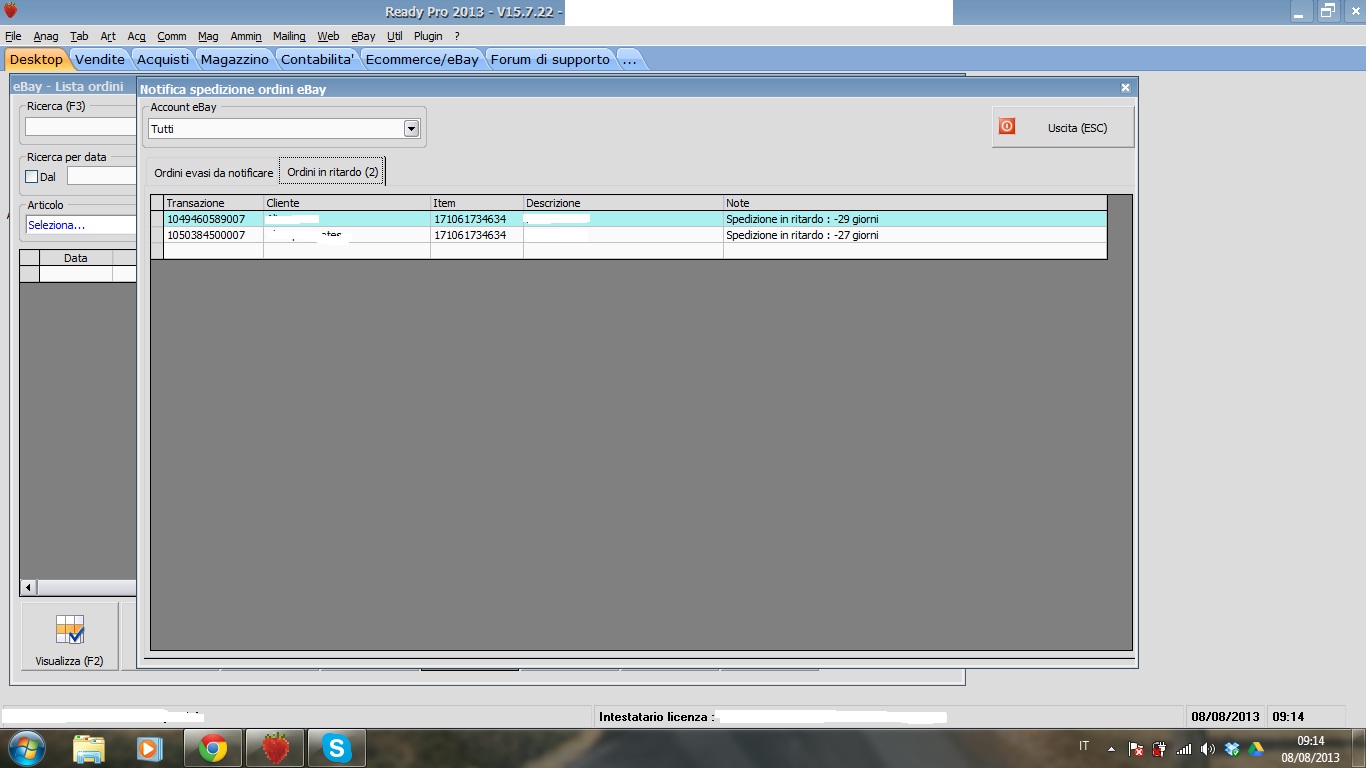Open the Anag menu
This screenshot has height=768, width=1366.
click(46, 36)
